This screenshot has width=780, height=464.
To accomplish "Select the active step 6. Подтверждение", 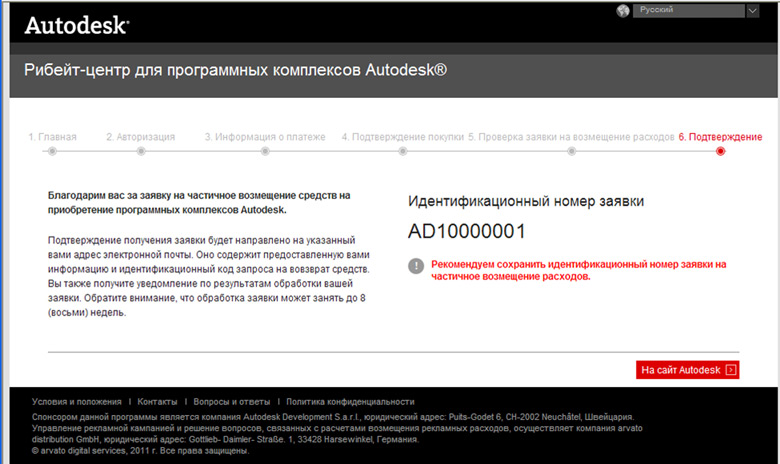I will pyautogui.click(x=720, y=137).
